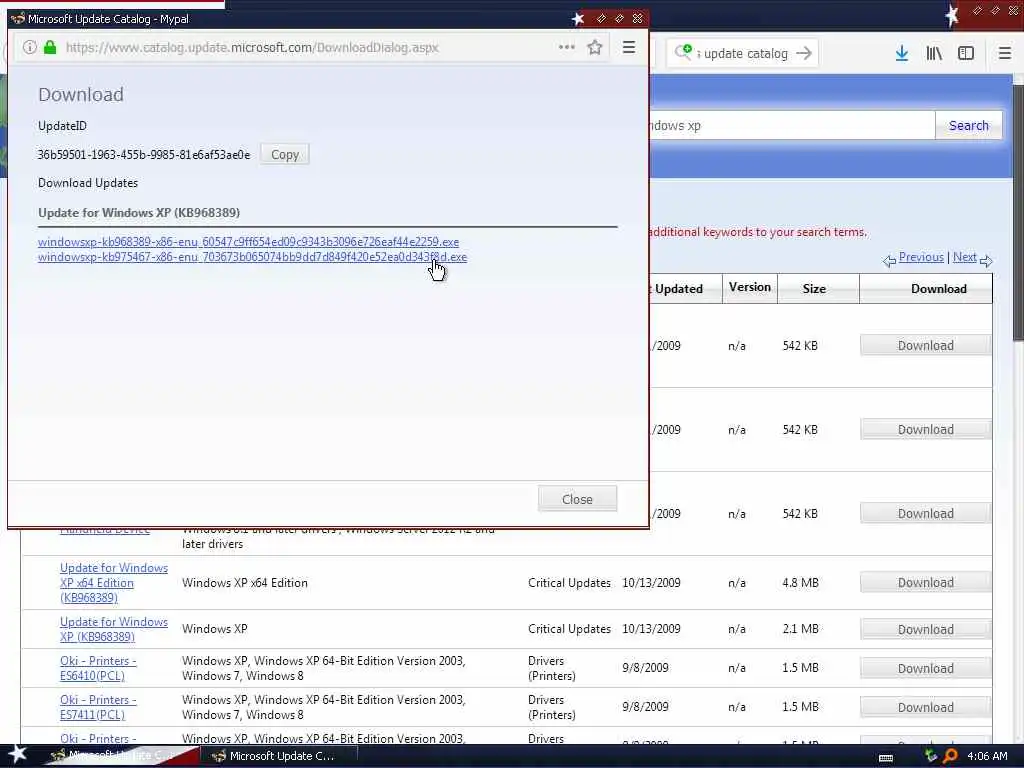Sort by the Size column header

814,289
